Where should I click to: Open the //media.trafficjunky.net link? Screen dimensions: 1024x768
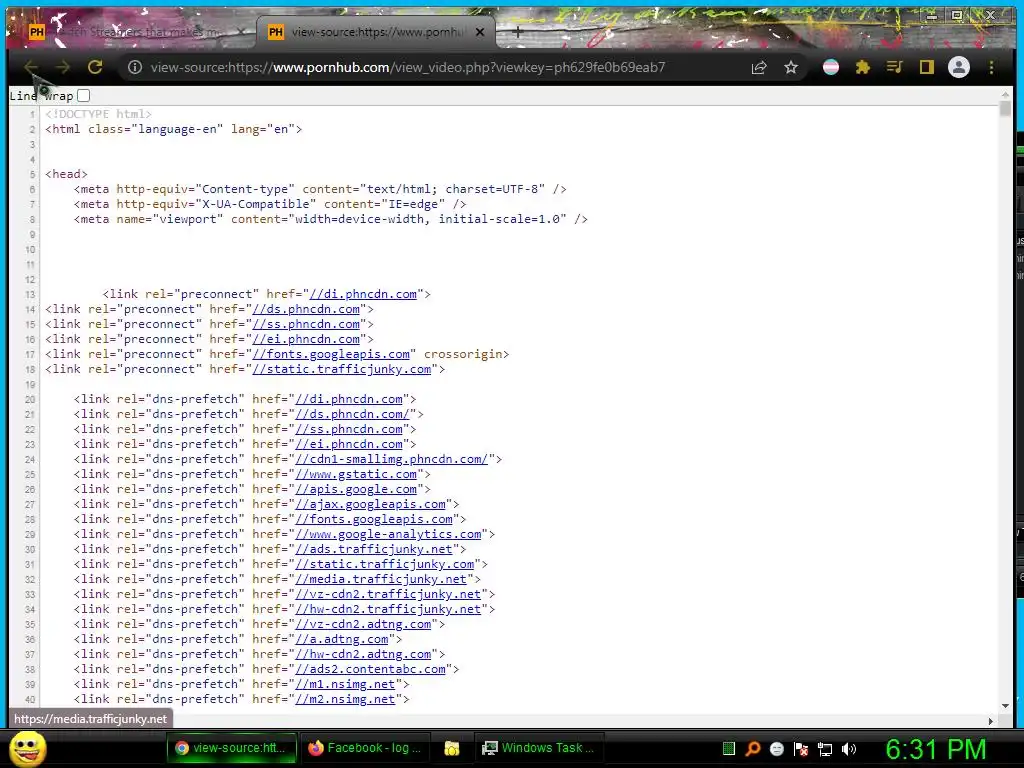pyautogui.click(x=381, y=579)
